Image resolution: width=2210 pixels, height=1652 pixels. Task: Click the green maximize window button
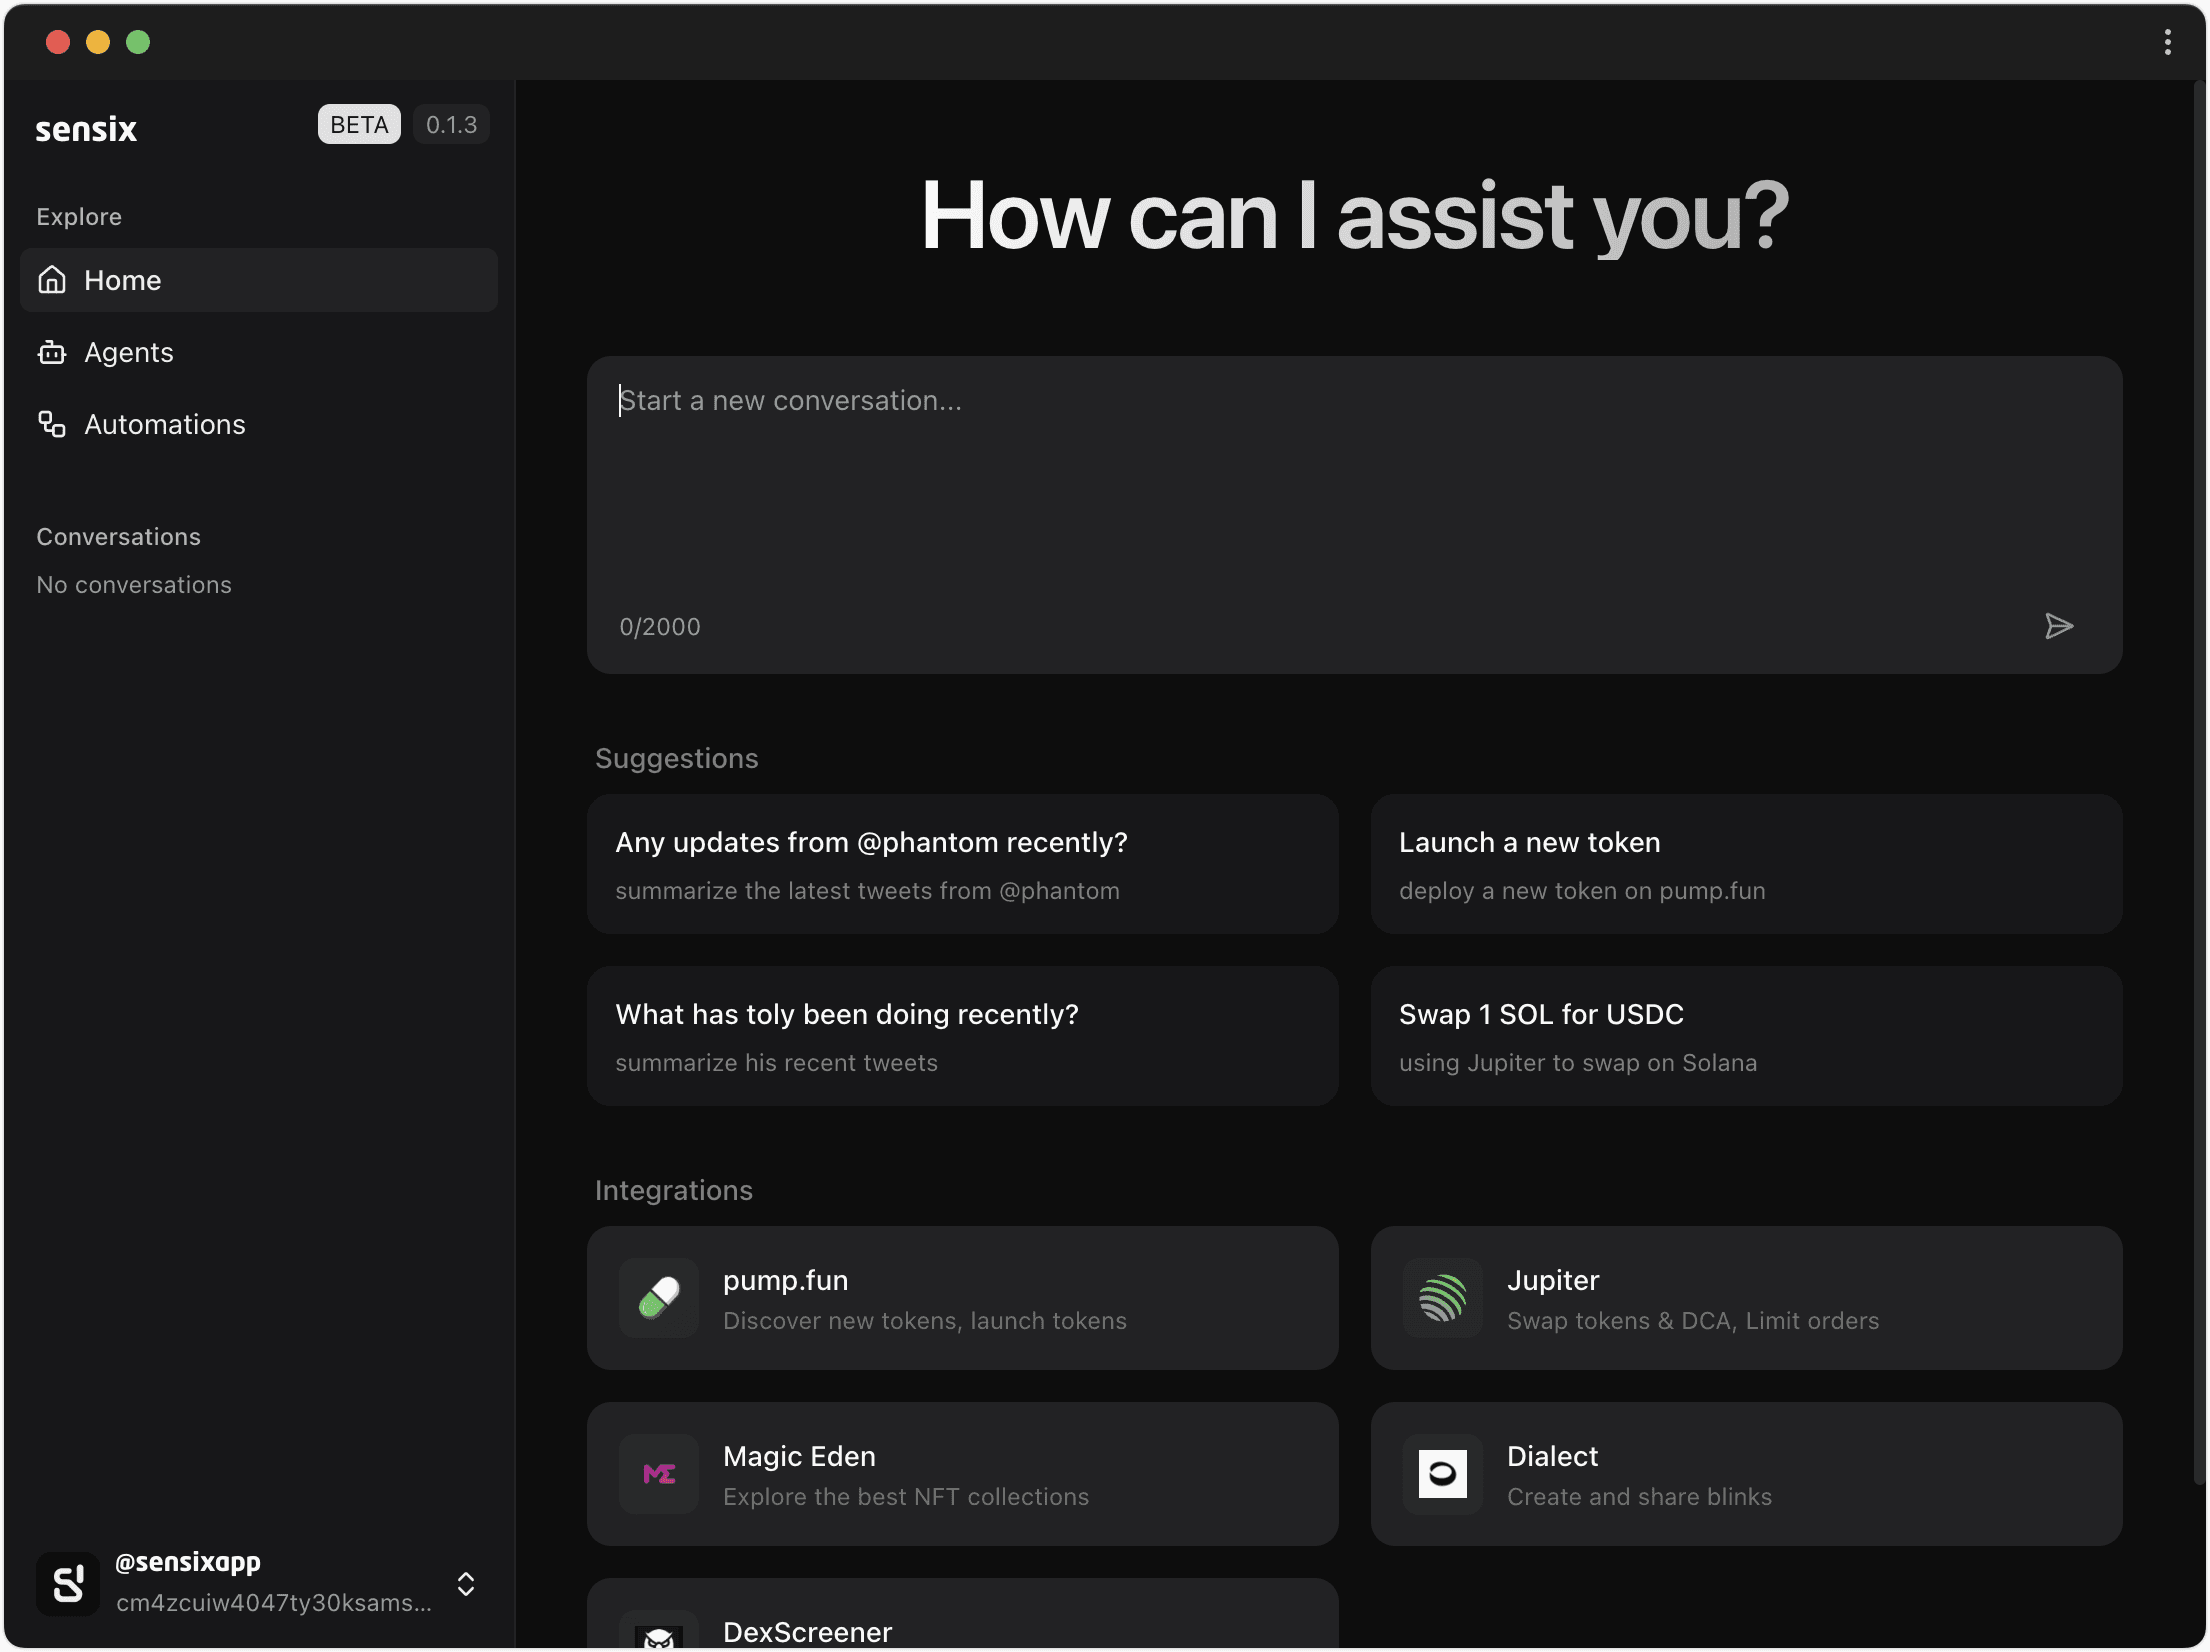138,42
